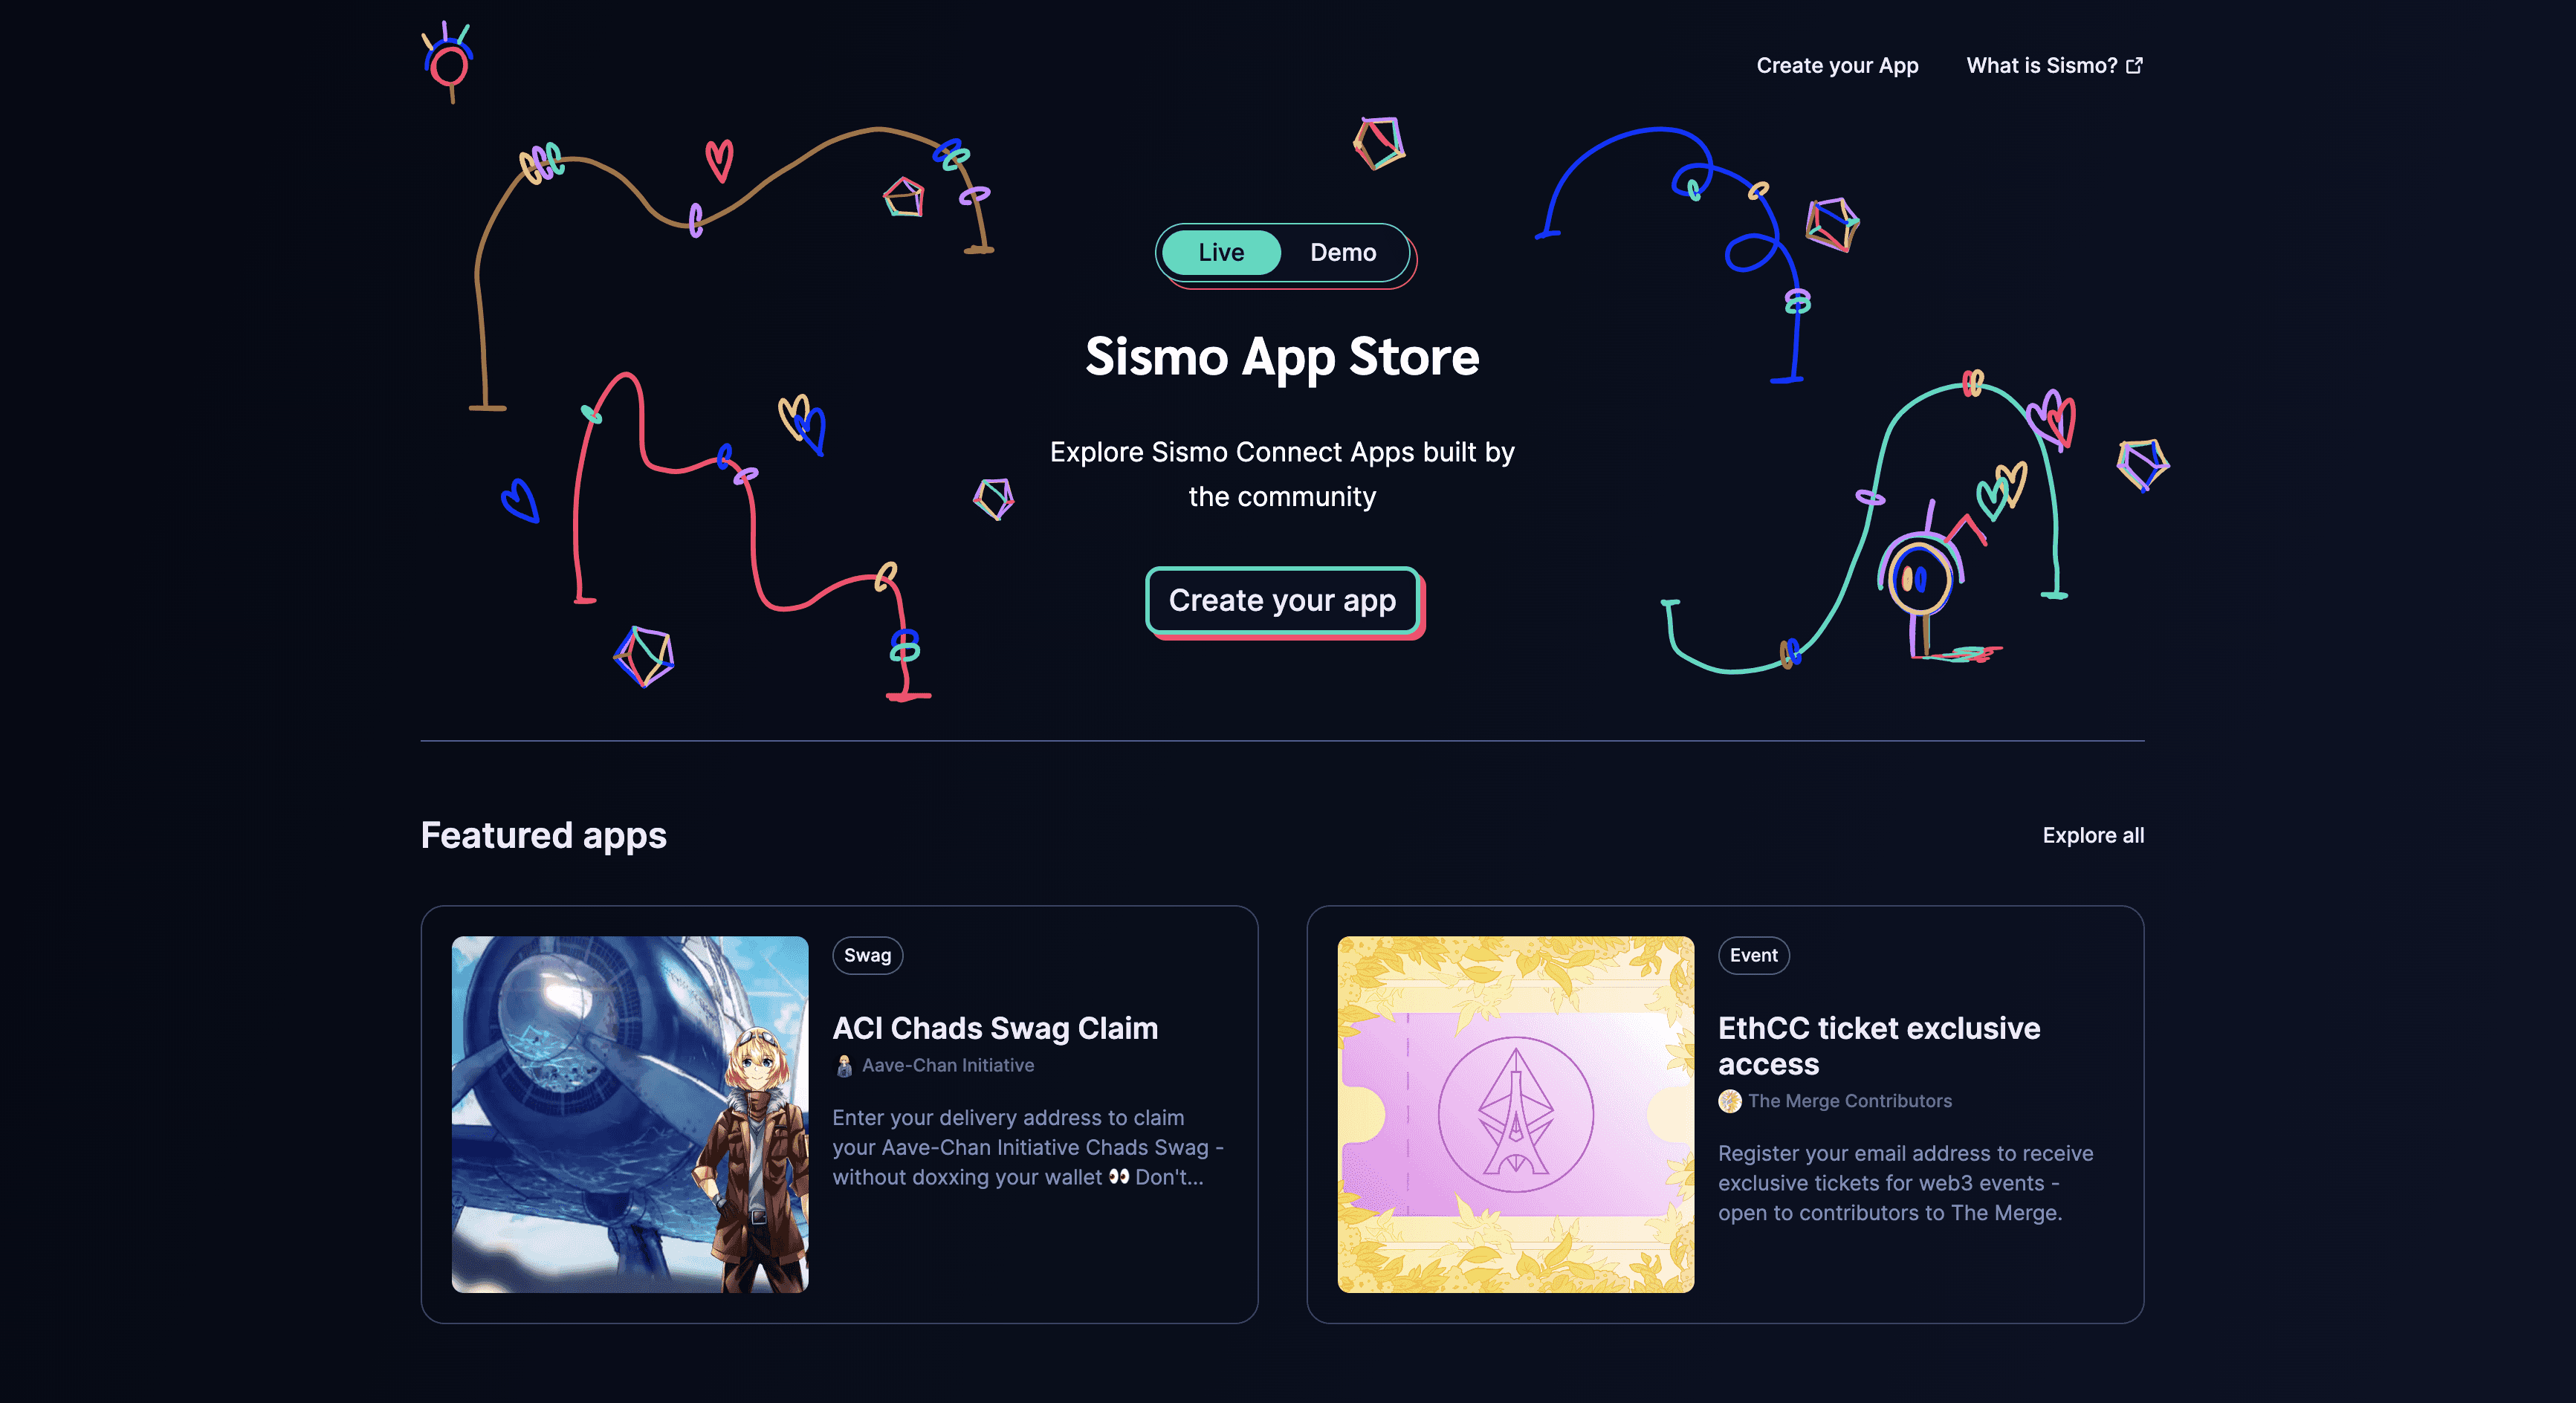
Task: Click the external link icon beside What is Sismo
Action: [x=2134, y=65]
